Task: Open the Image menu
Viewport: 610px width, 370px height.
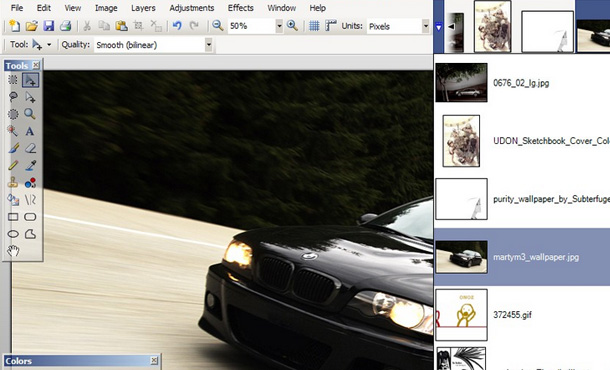Action: coord(106,8)
